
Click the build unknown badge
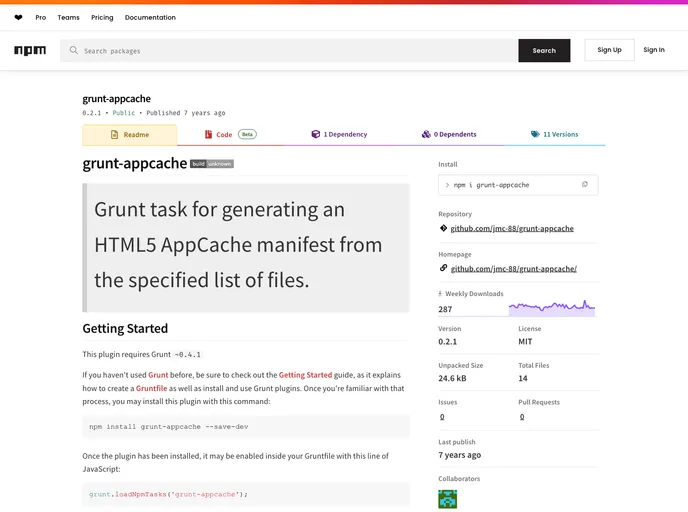click(x=212, y=164)
